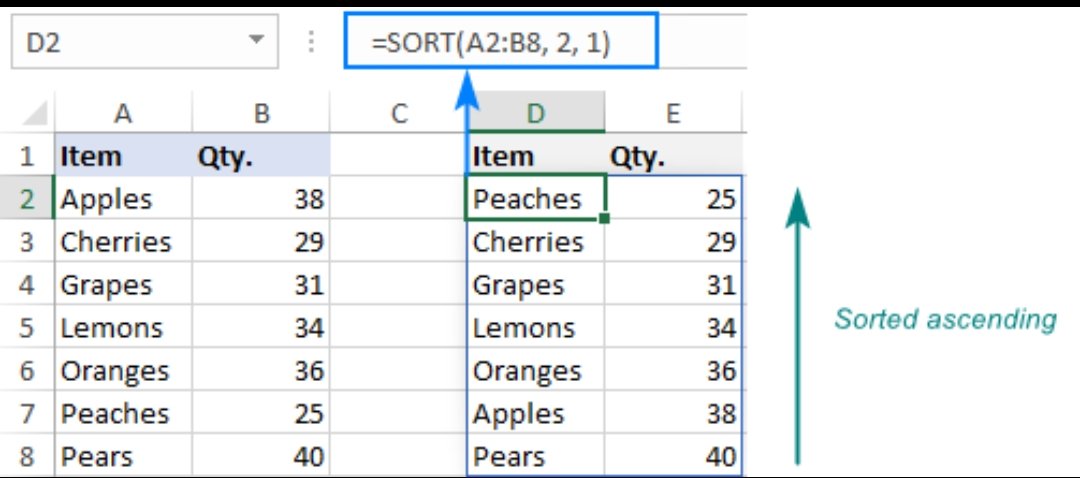Viewport: 1080px width, 478px height.
Task: Select the column A header
Action: tap(123, 114)
